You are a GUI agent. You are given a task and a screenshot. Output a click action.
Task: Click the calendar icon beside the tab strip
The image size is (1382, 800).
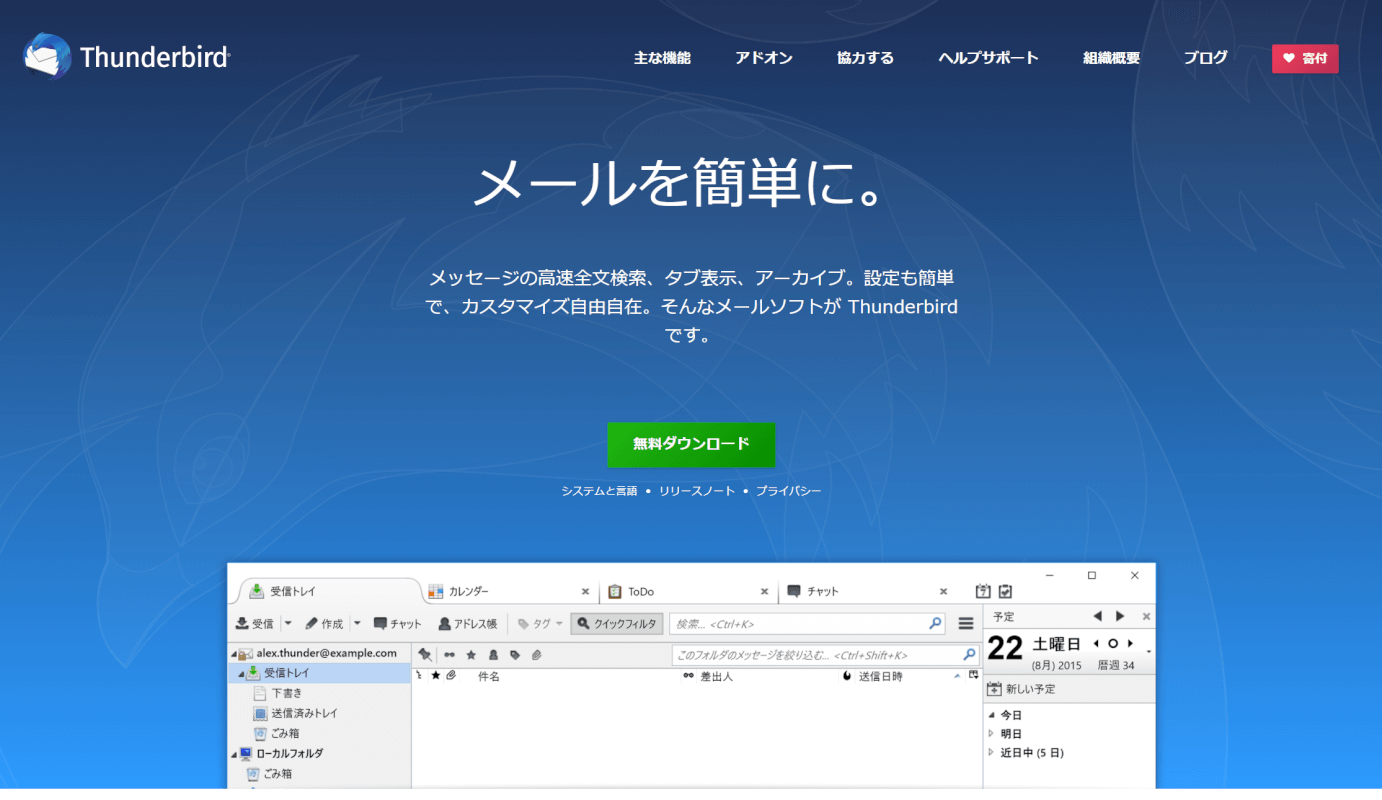(983, 591)
